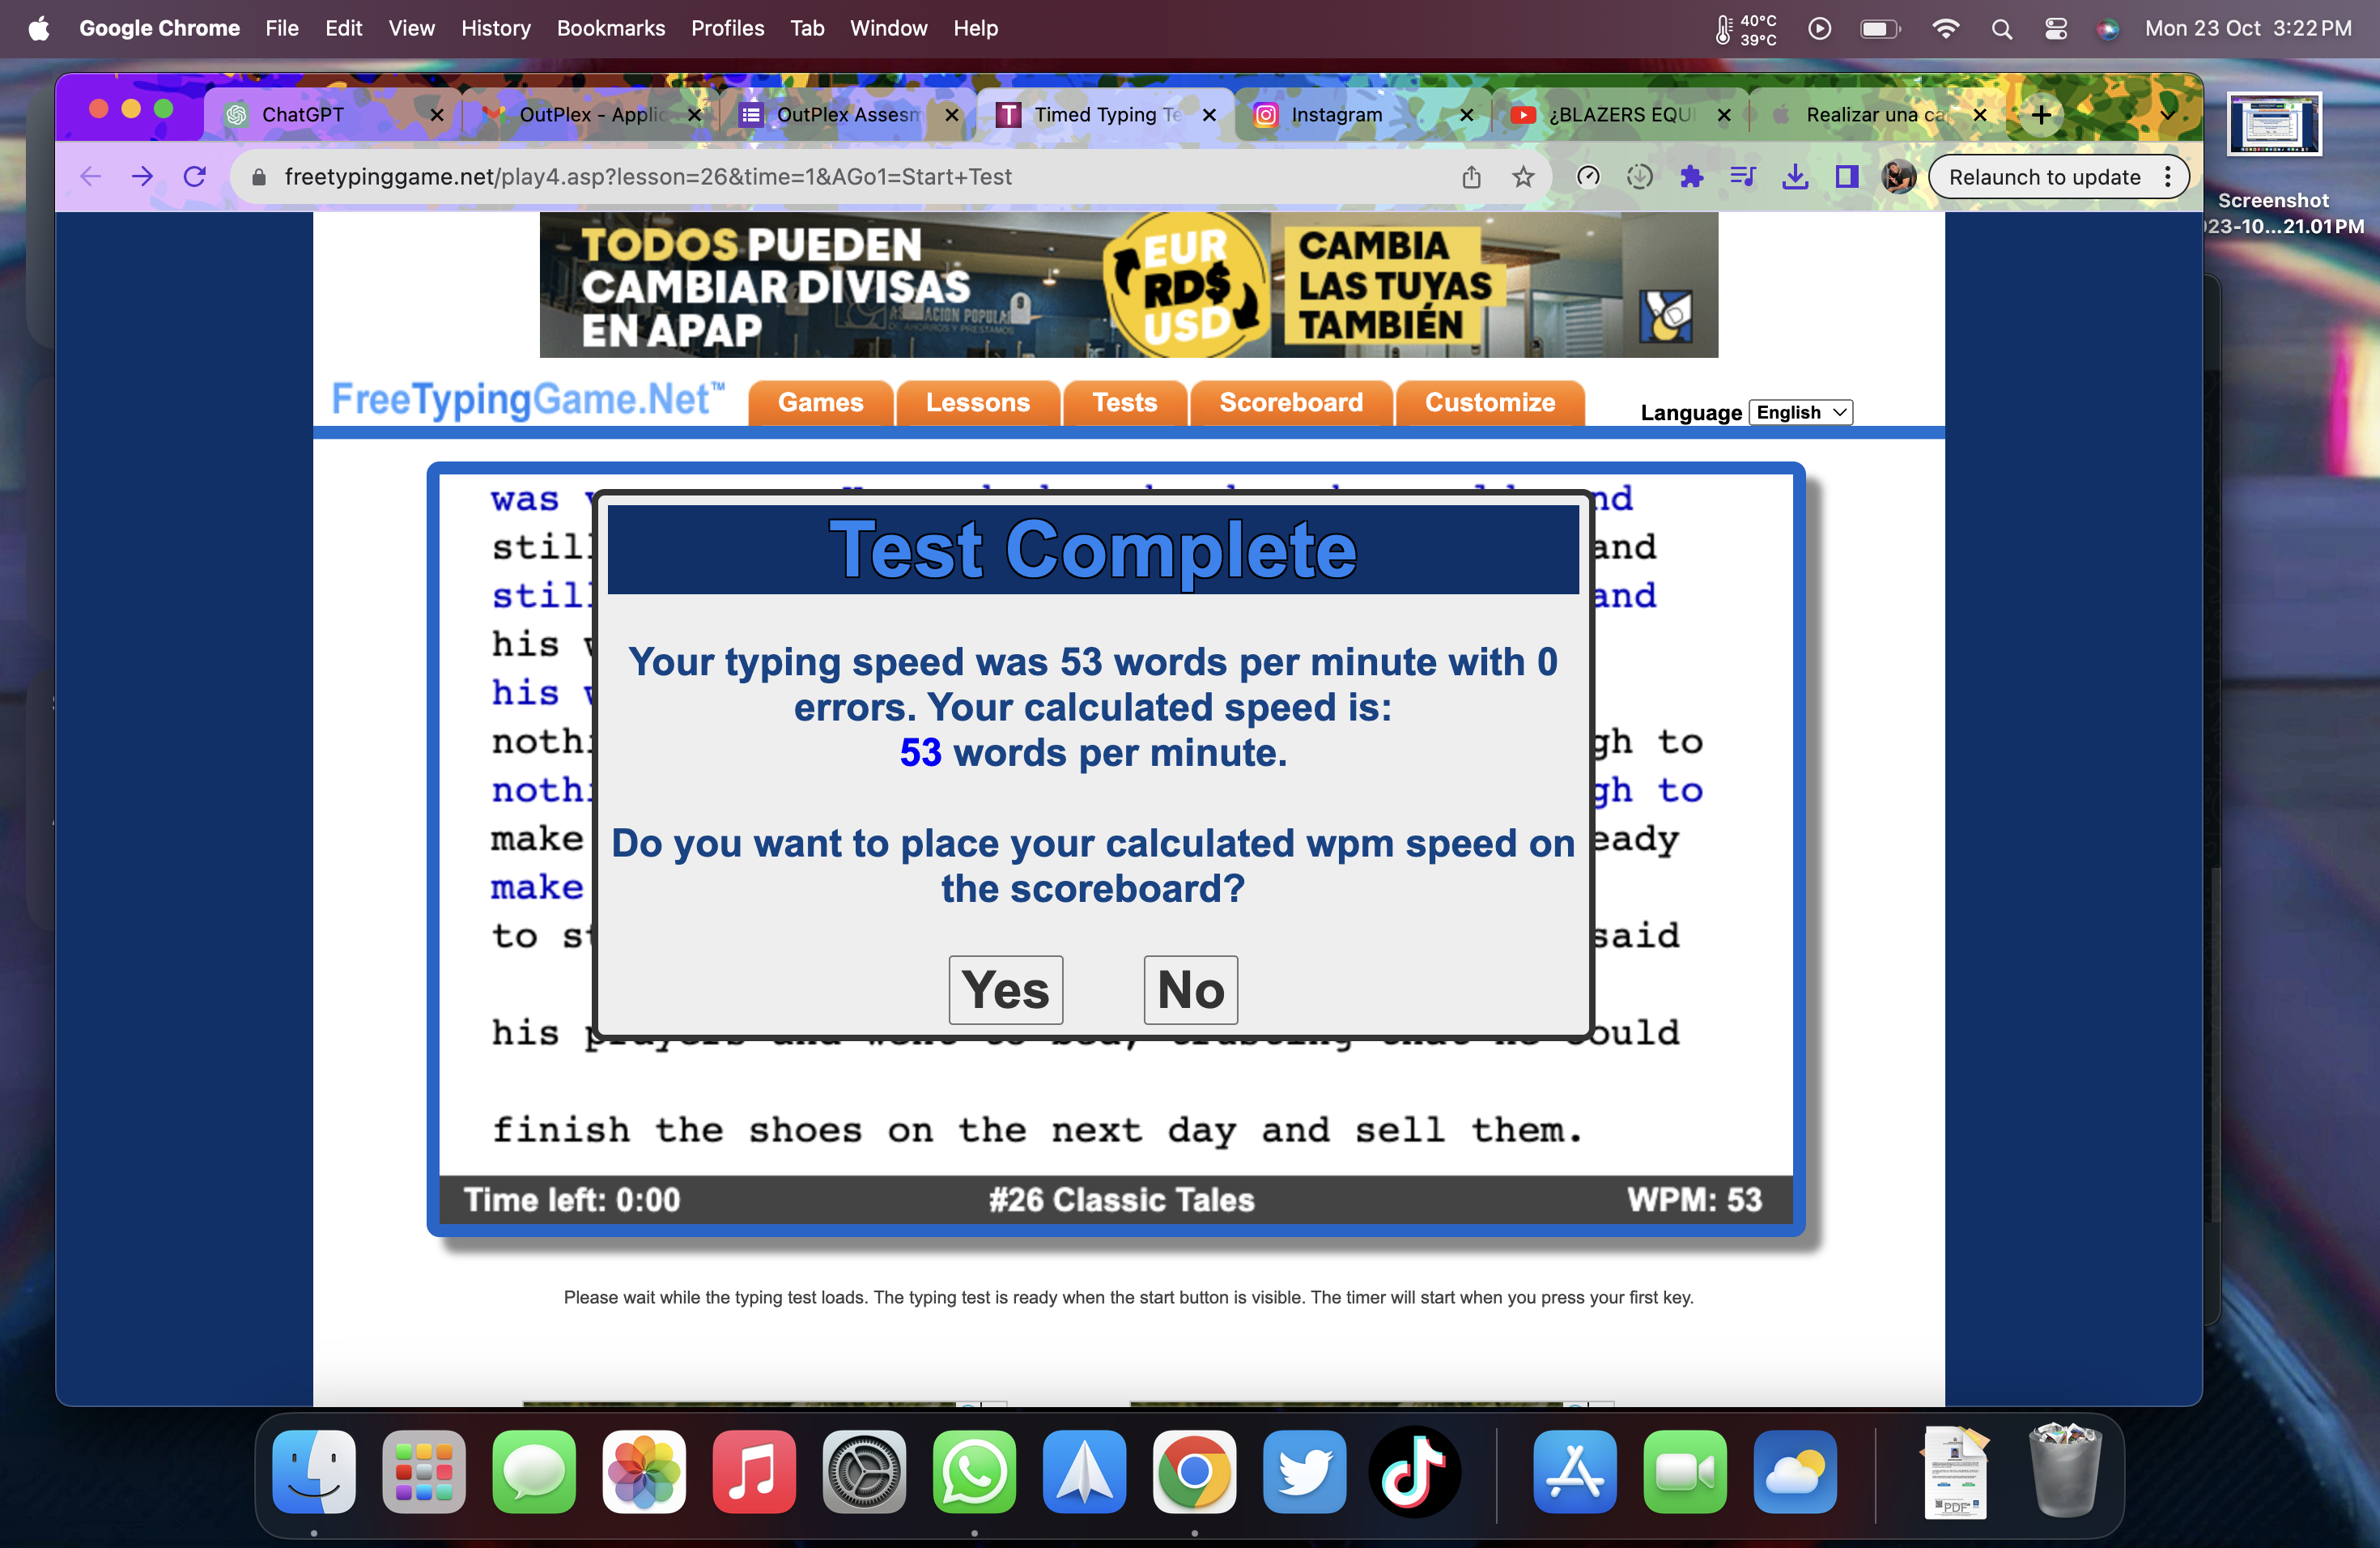The width and height of the screenshot is (2380, 1548).
Task: Open the Chrome three-dot menu
Action: 2167,177
